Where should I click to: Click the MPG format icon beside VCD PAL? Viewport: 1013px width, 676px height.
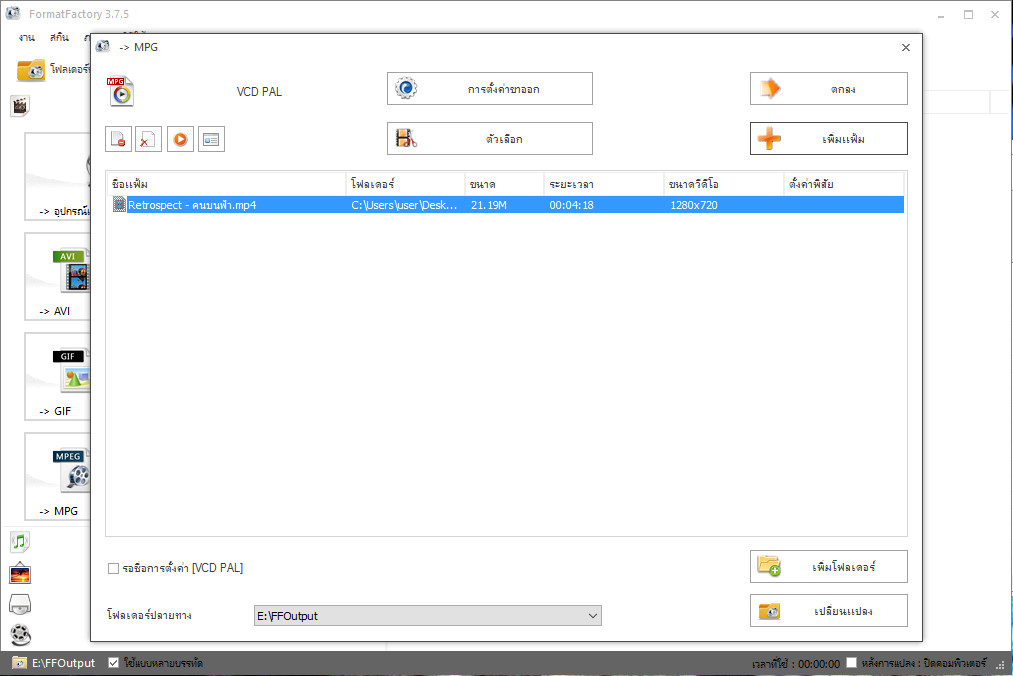120,91
